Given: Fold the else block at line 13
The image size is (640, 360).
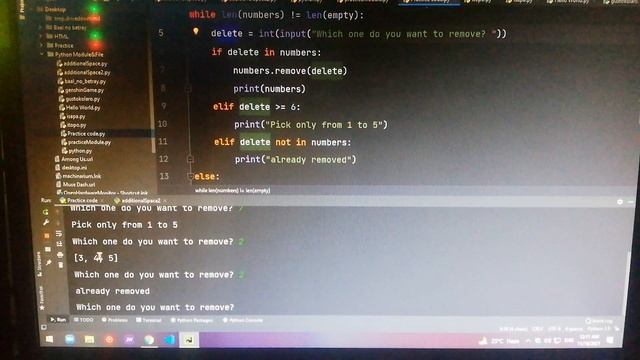Looking at the screenshot, I should (190, 176).
